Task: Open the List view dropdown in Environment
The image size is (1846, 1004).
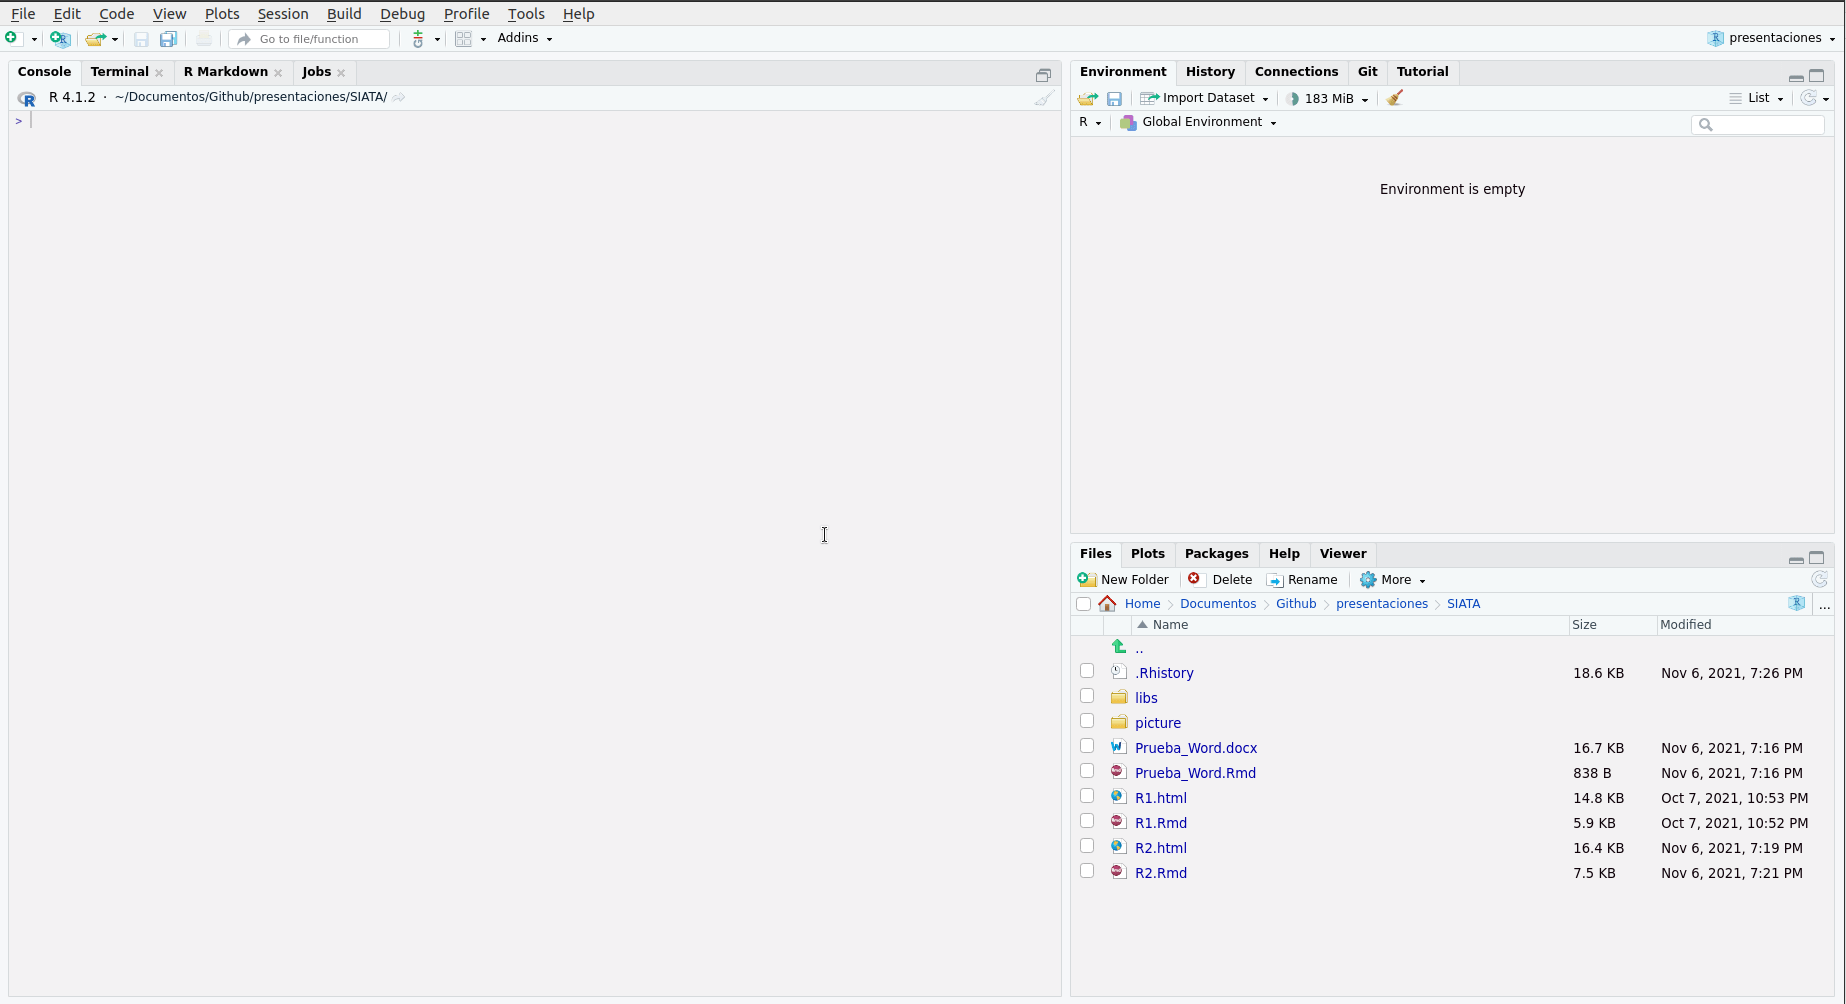Action: (1757, 98)
